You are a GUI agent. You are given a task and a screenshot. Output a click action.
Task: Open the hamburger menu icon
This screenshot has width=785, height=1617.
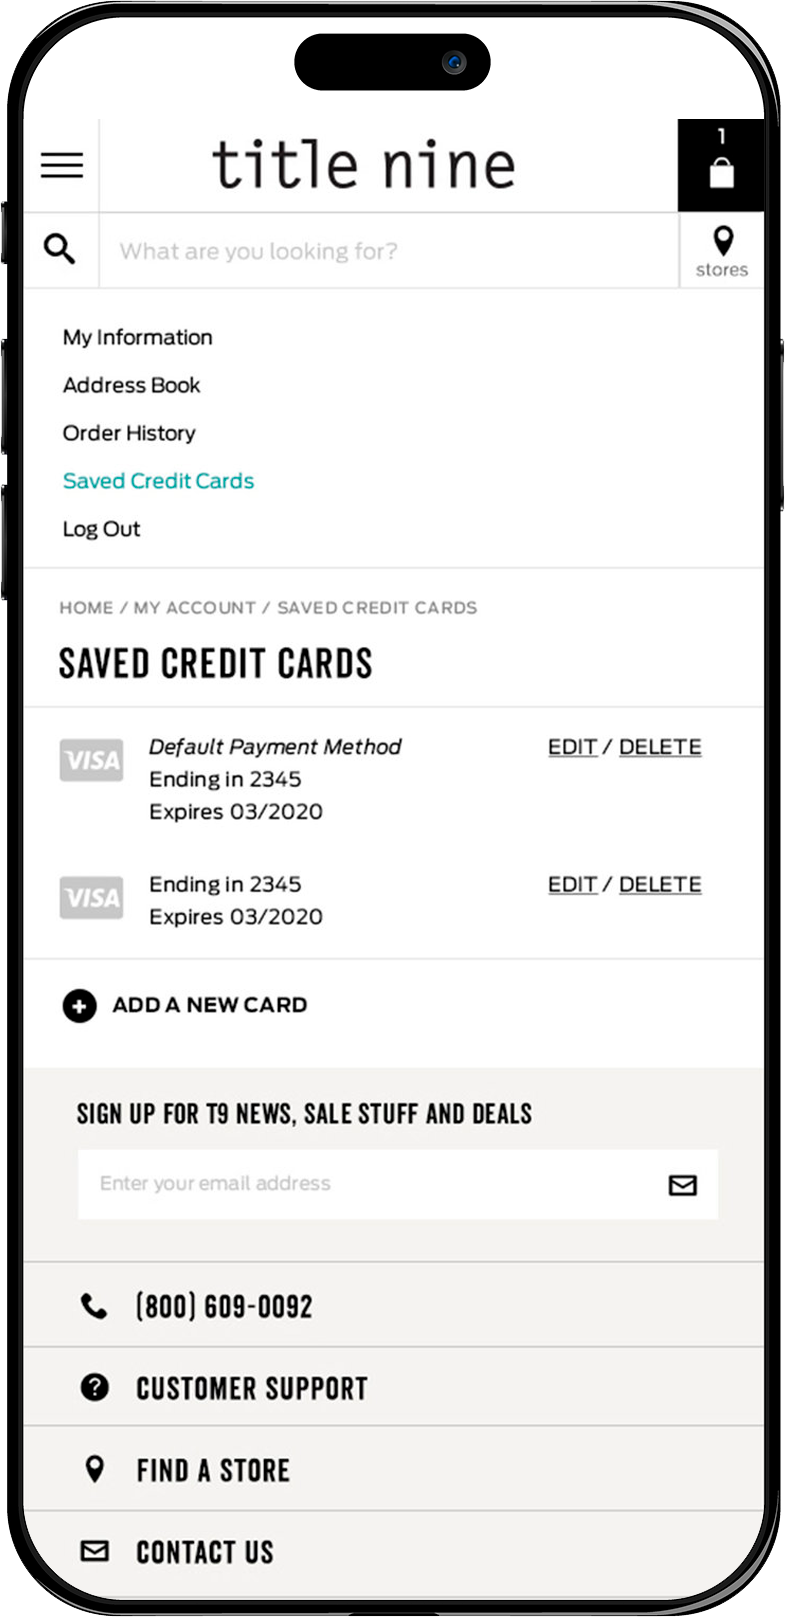pos(62,165)
